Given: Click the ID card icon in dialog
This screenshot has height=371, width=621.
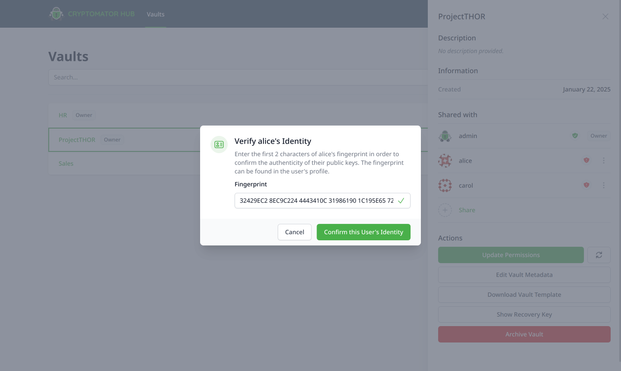Looking at the screenshot, I should click(219, 145).
